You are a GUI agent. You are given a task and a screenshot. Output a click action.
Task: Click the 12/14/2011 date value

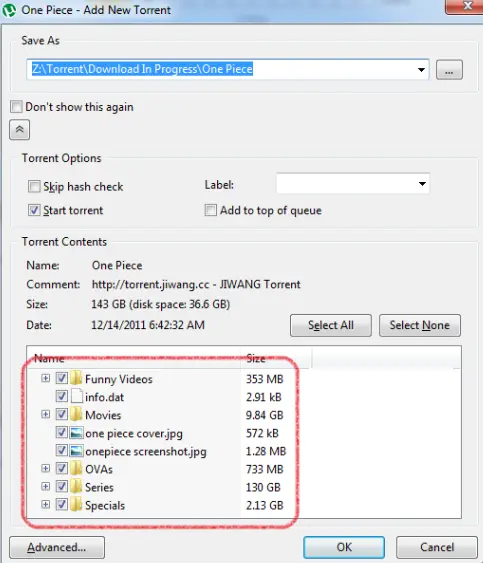point(148,325)
